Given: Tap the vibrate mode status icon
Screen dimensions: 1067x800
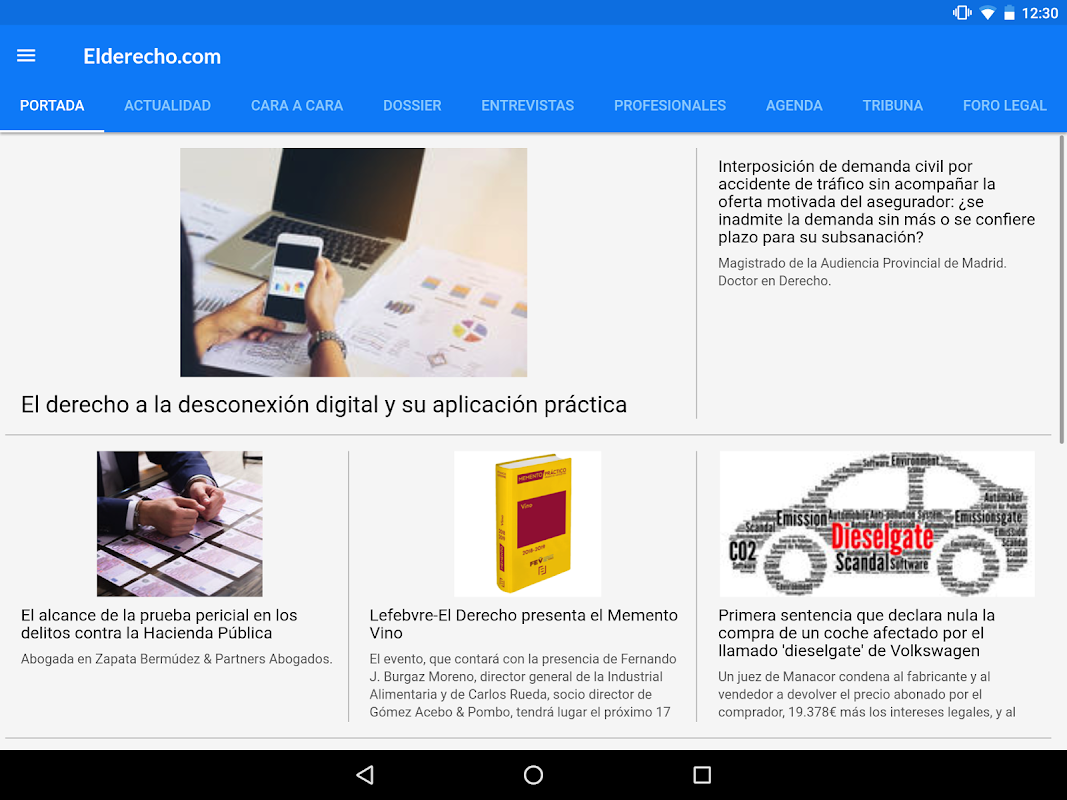Looking at the screenshot, I should click(962, 13).
